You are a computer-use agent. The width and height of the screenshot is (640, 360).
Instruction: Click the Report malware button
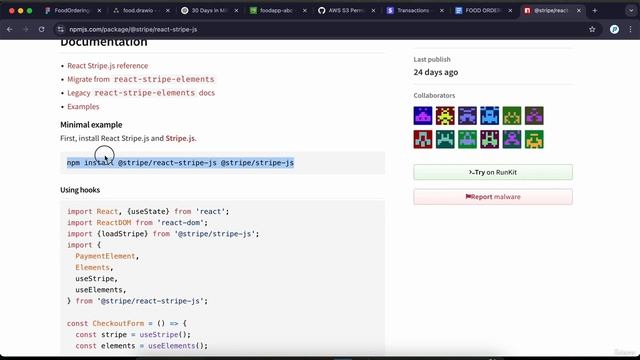[x=493, y=197]
